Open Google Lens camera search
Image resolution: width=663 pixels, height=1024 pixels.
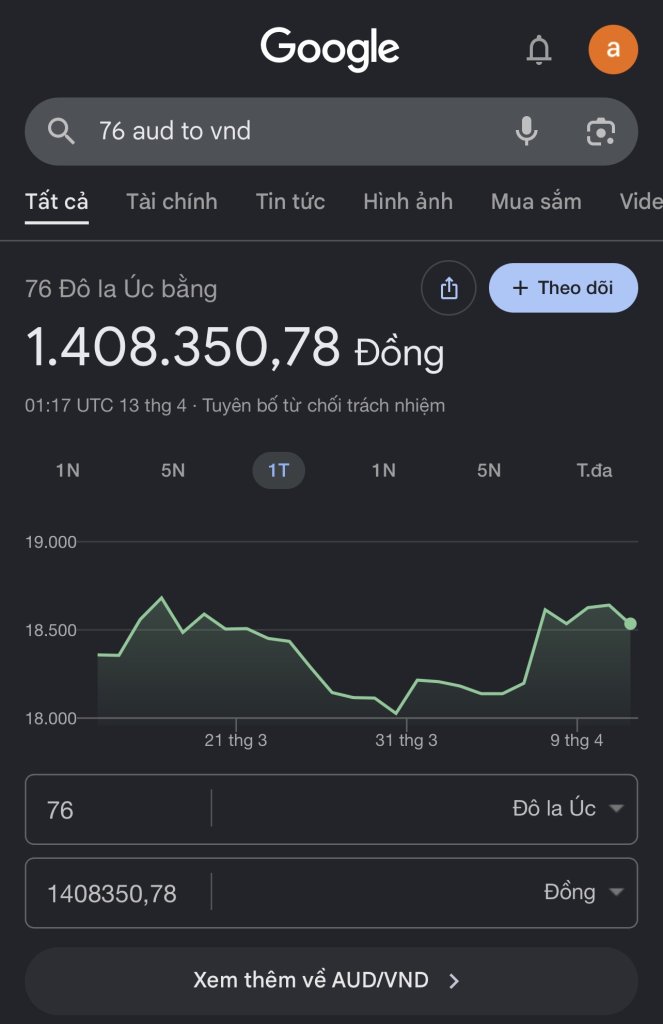[600, 131]
